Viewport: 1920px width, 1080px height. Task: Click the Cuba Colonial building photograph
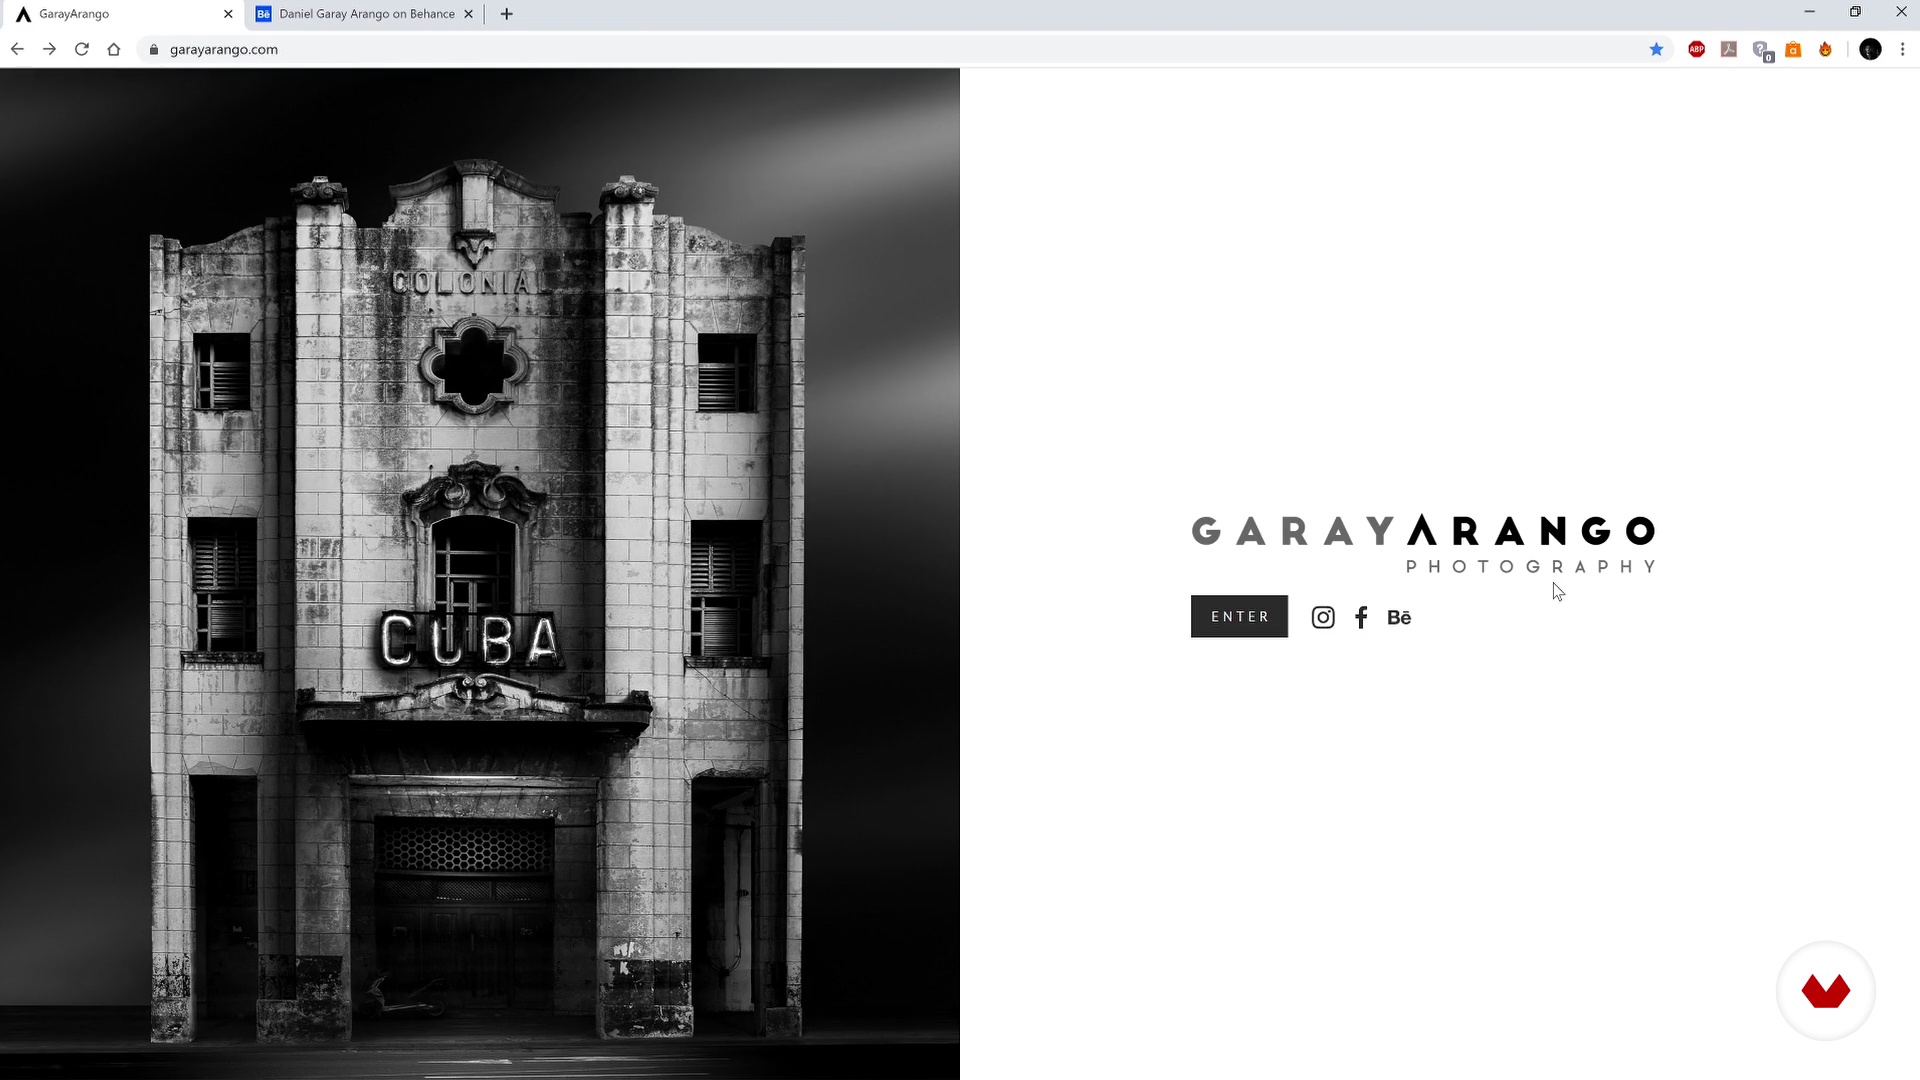click(480, 574)
